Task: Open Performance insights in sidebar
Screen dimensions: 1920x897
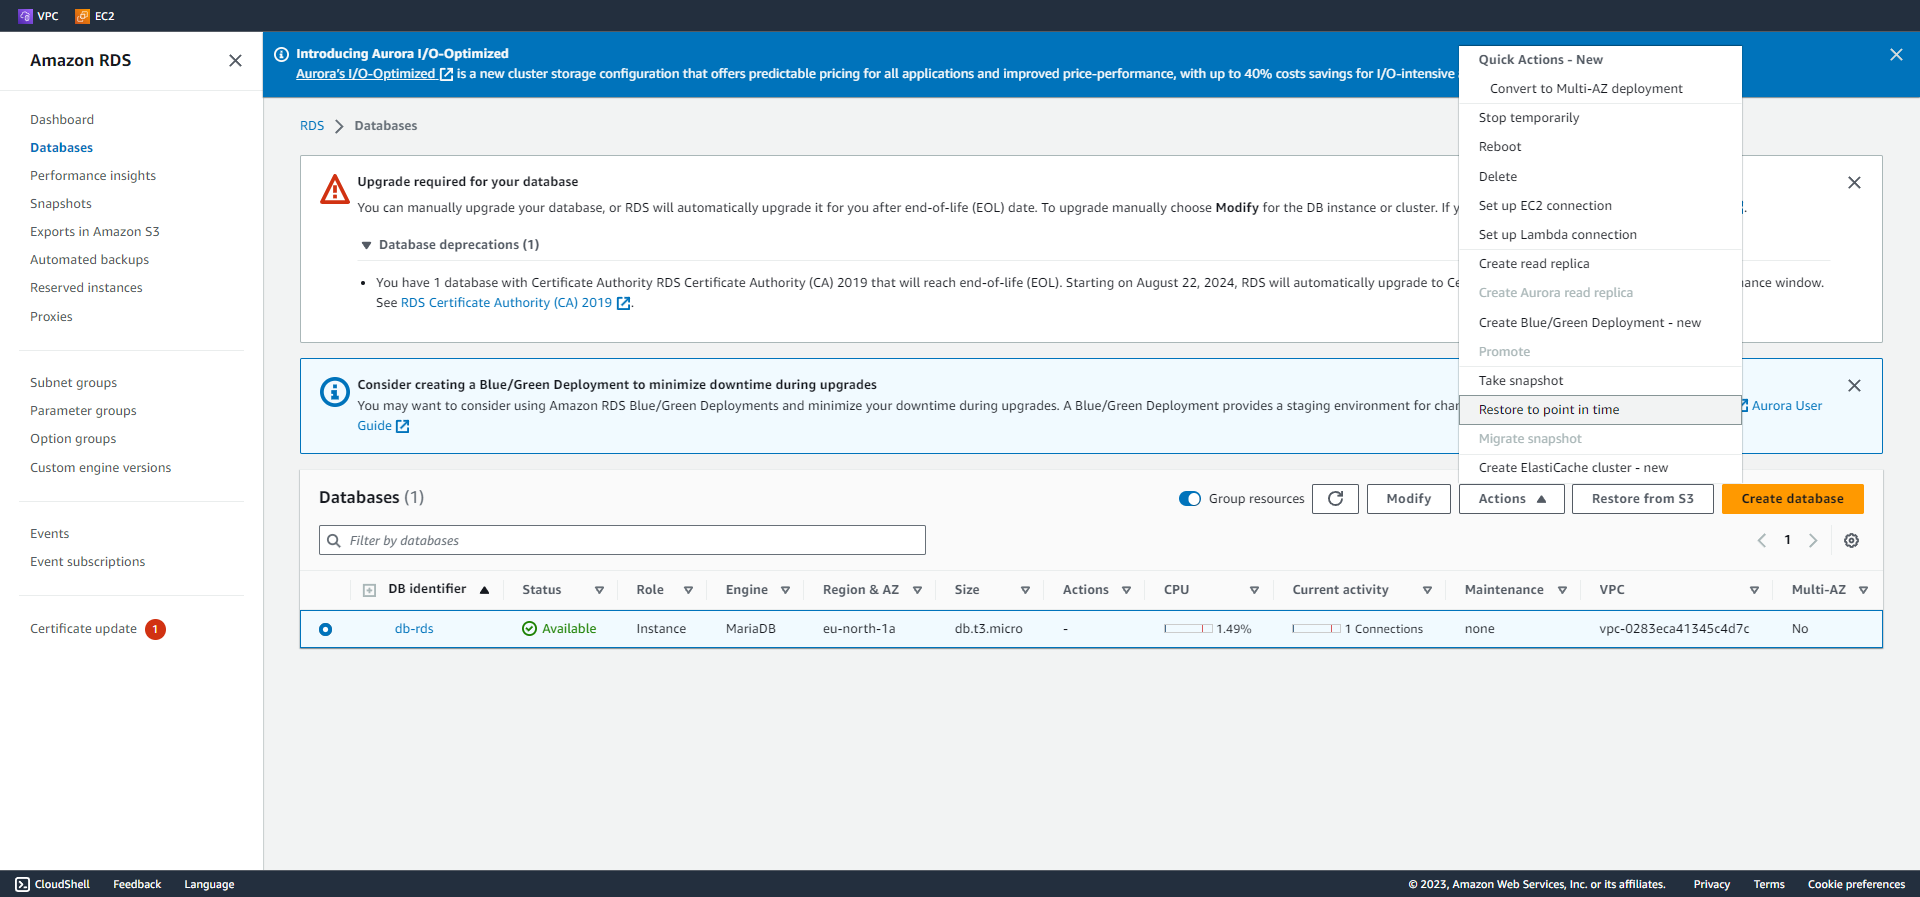Action: pos(93,176)
